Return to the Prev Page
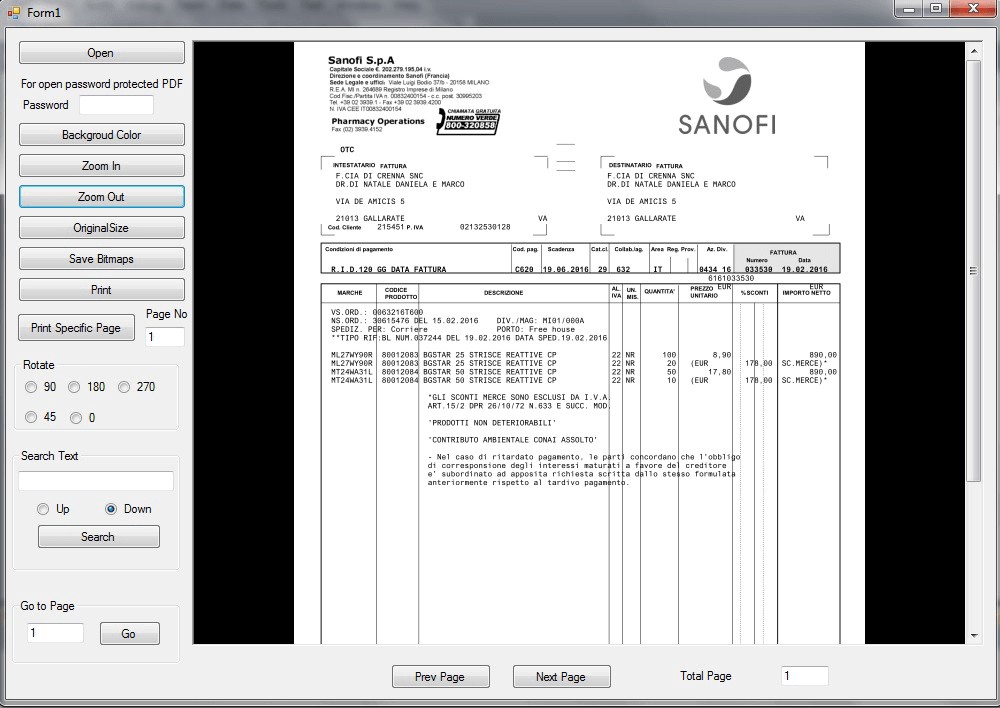The width and height of the screenshot is (1000, 708). point(440,676)
